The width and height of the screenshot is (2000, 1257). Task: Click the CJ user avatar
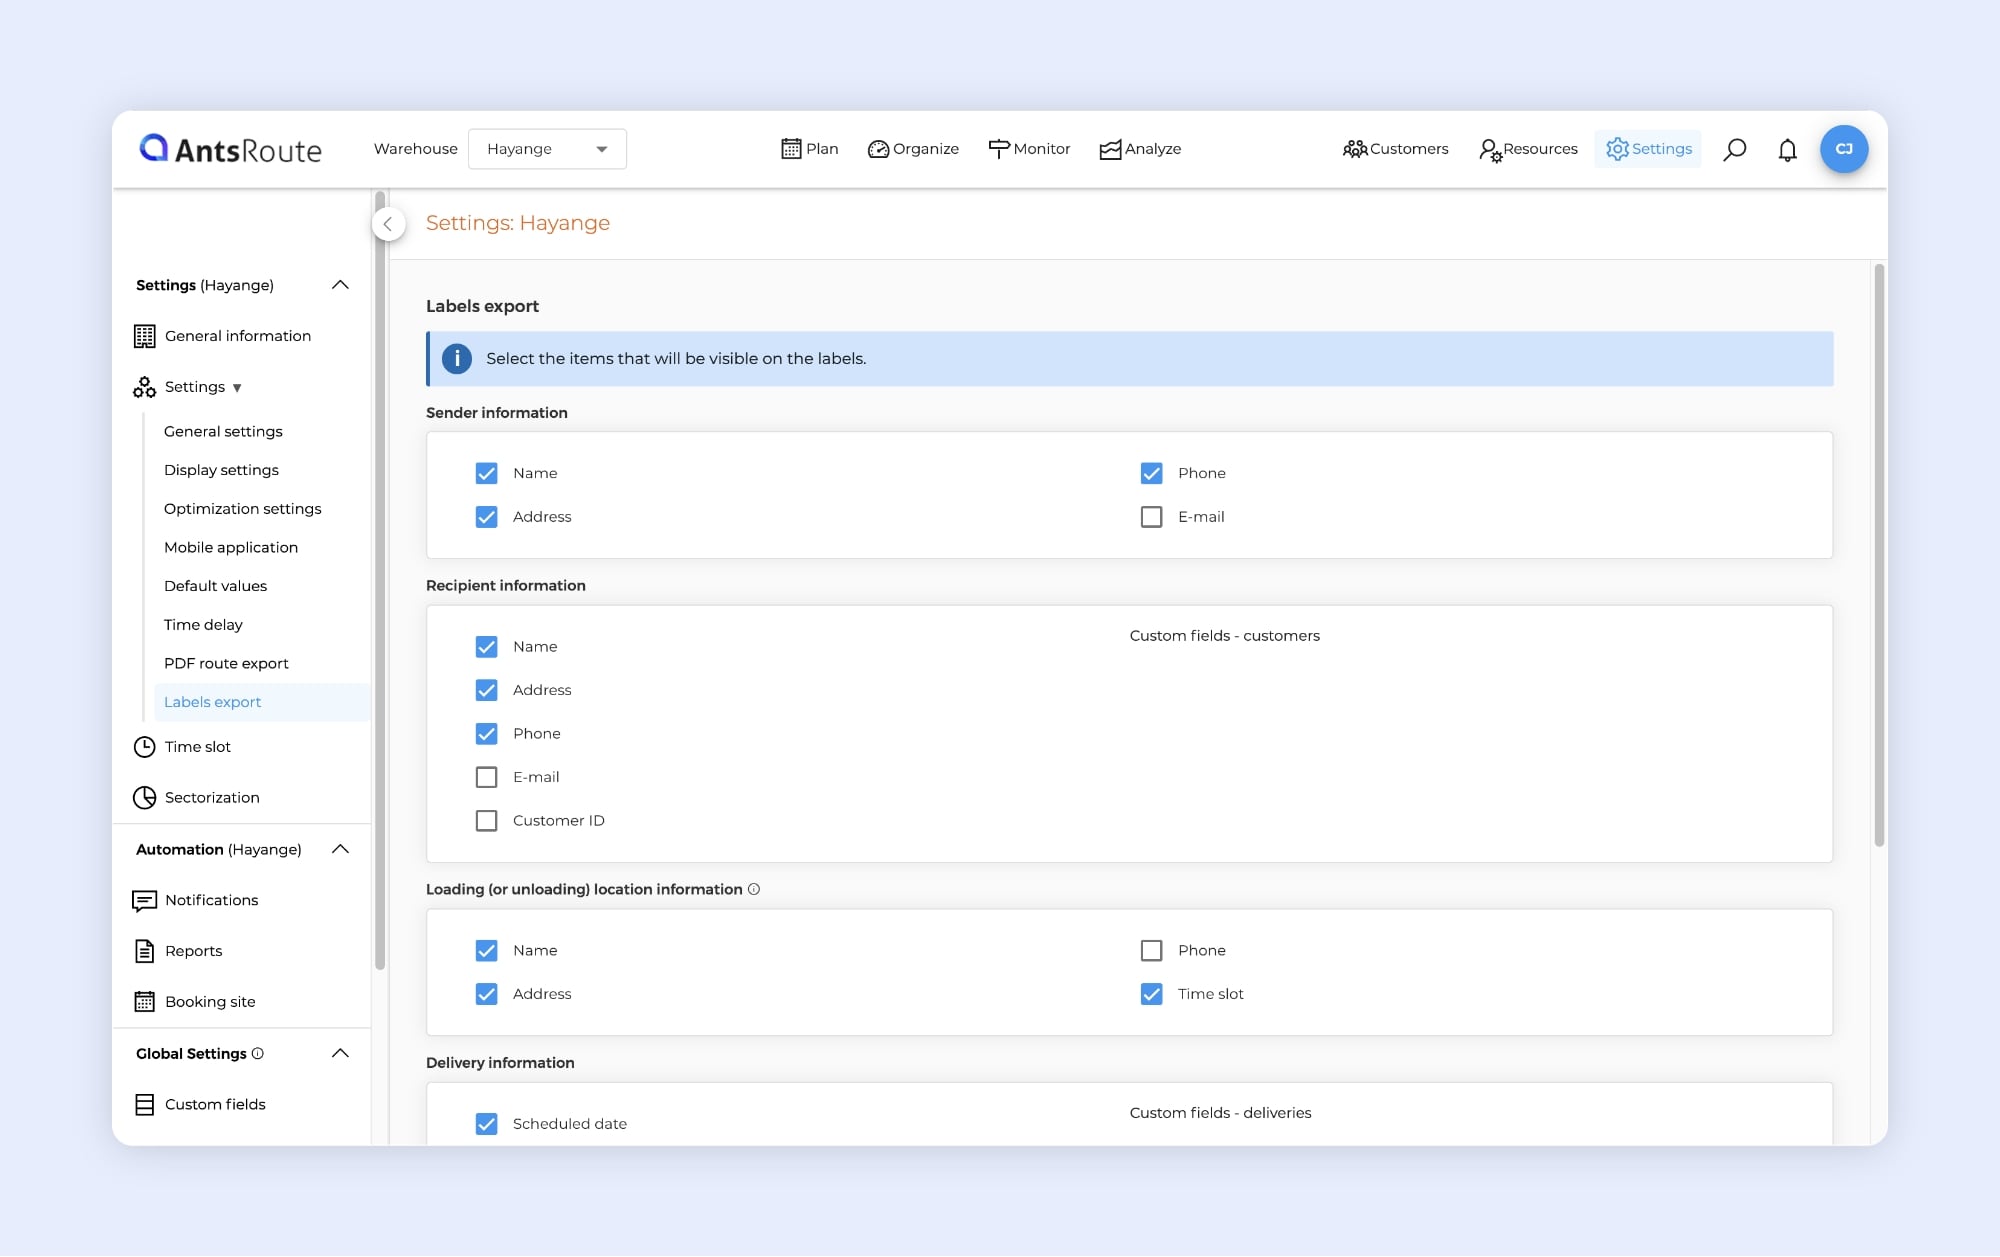click(x=1843, y=149)
